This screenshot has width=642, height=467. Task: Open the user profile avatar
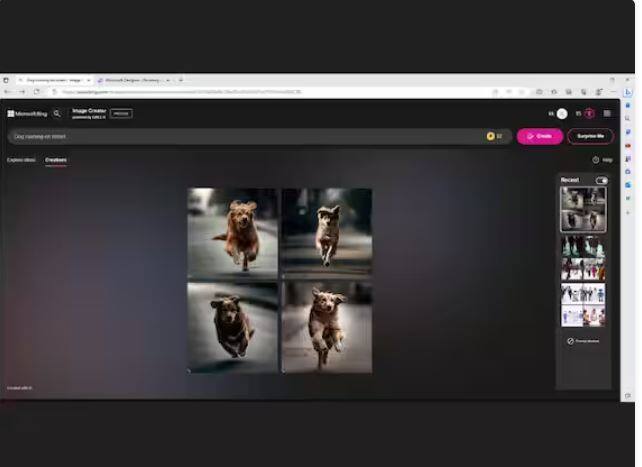[x=562, y=114]
